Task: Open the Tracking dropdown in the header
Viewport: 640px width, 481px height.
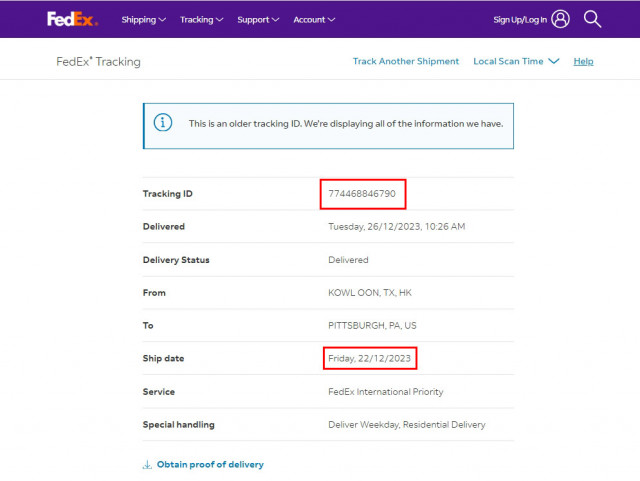Action: (201, 20)
